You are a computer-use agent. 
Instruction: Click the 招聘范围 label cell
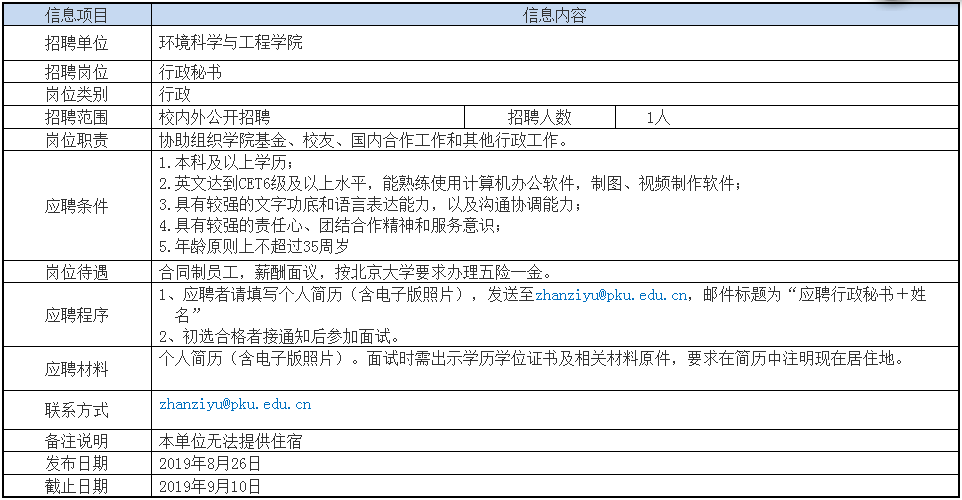tap(77, 117)
